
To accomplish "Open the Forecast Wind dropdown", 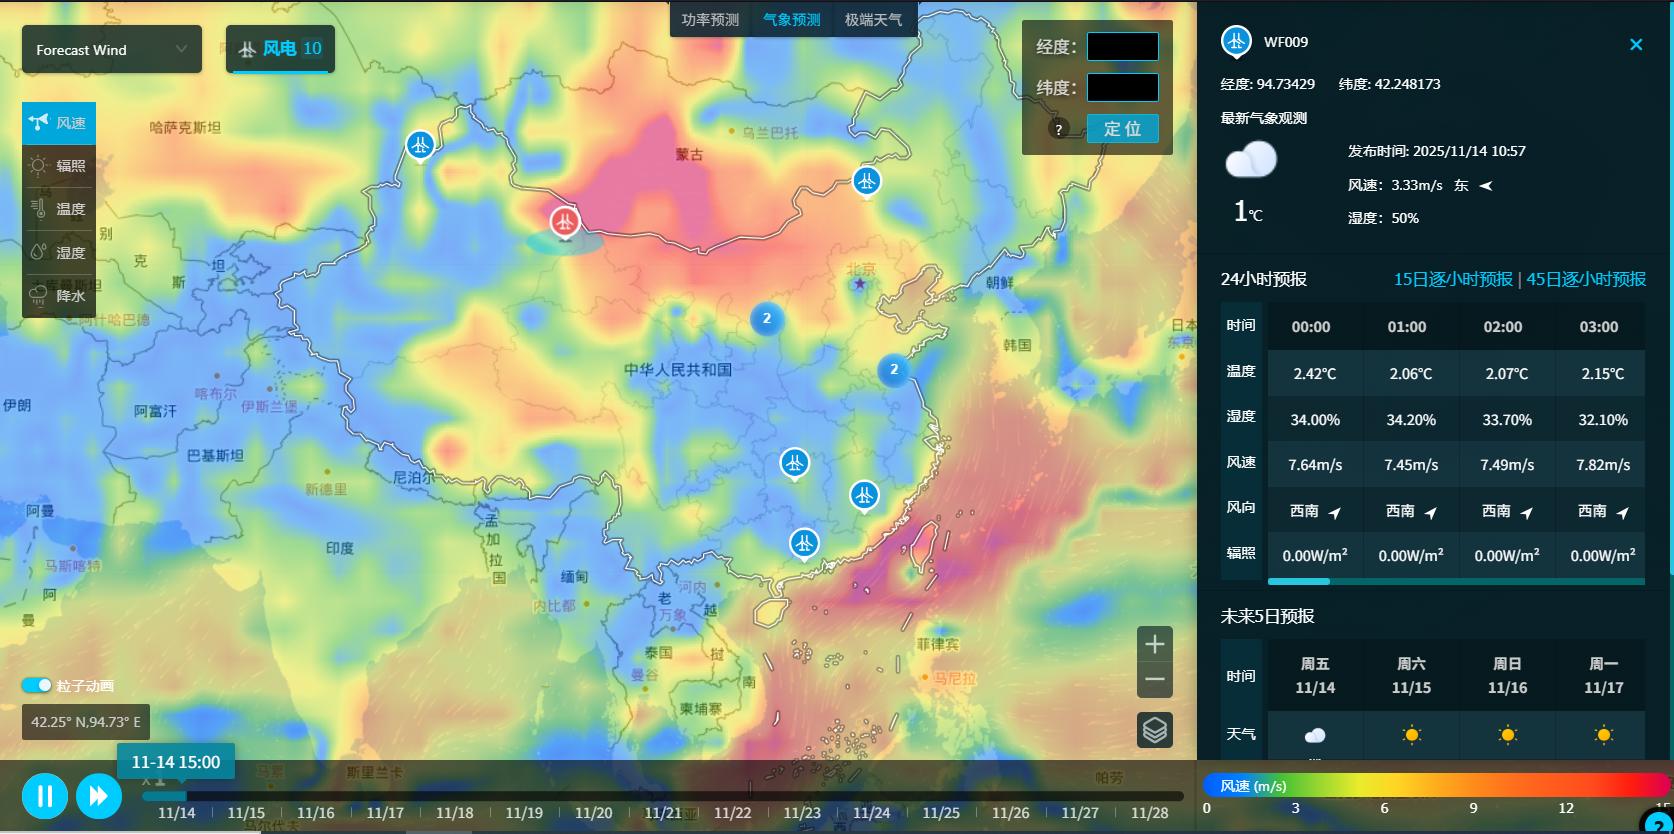I will point(111,50).
